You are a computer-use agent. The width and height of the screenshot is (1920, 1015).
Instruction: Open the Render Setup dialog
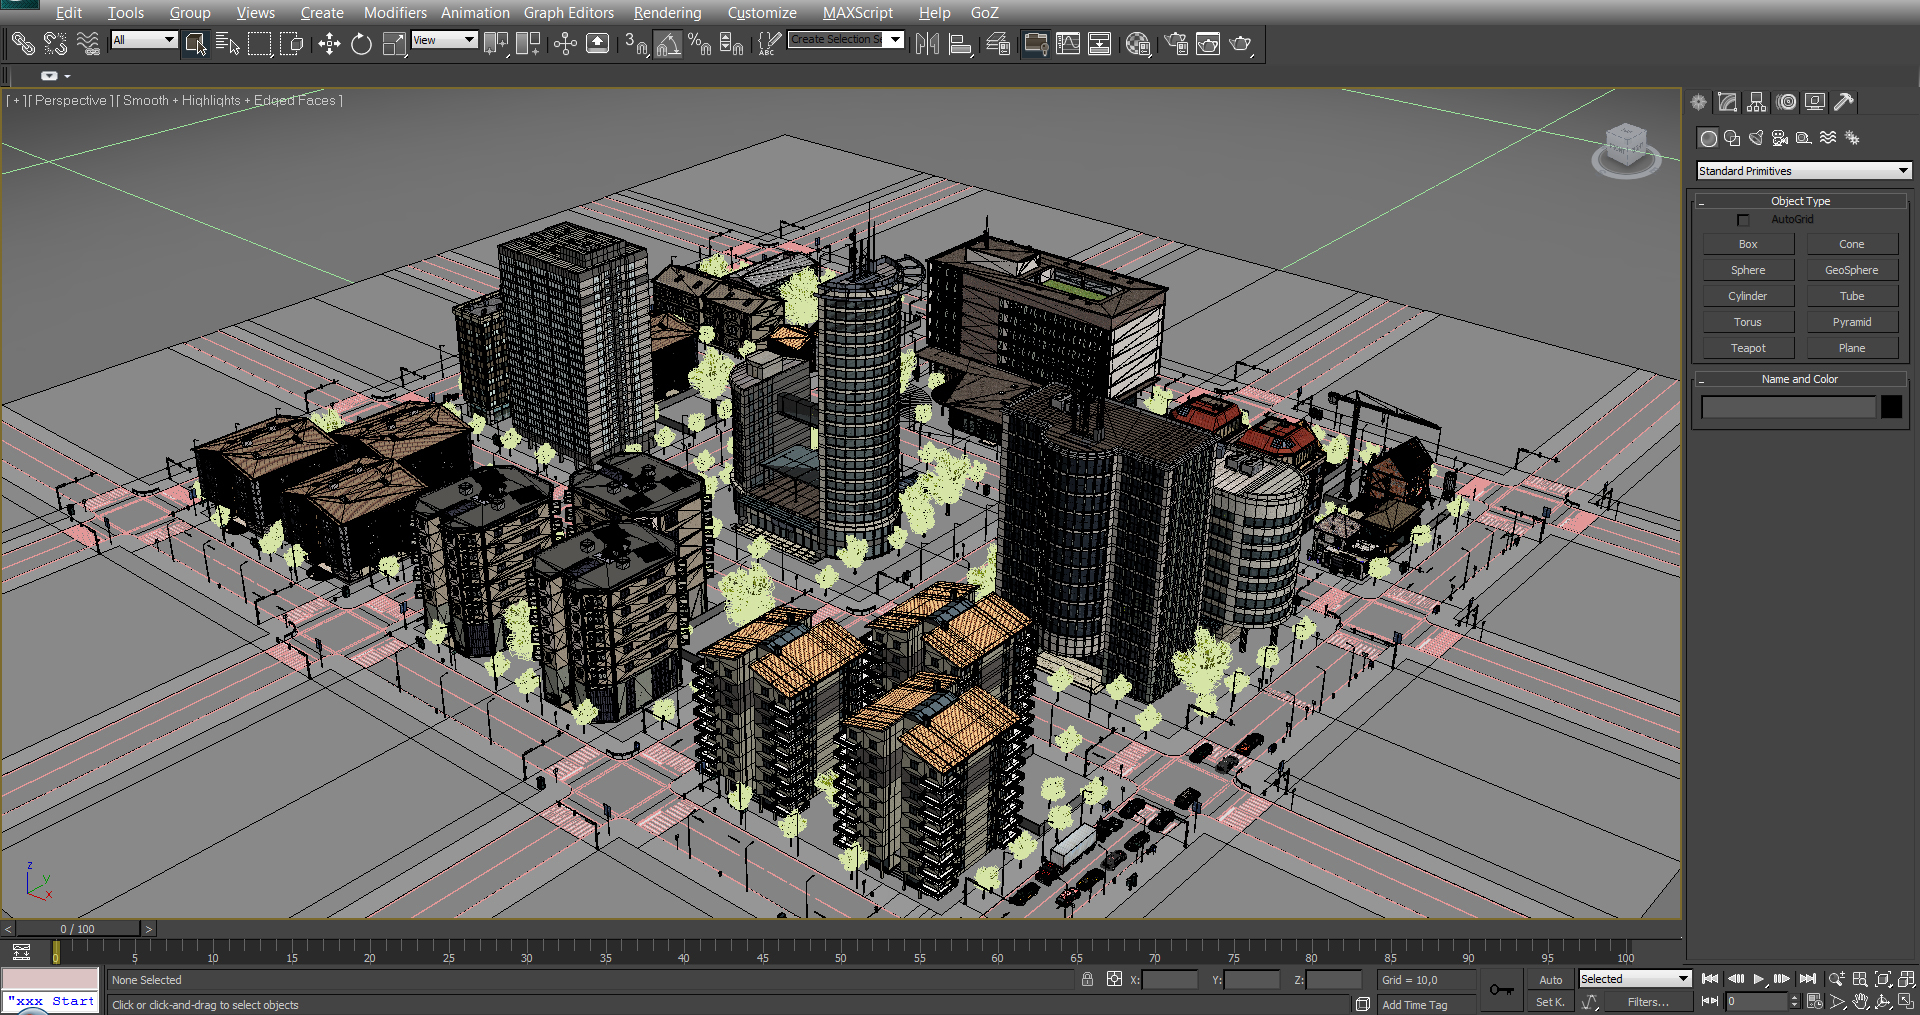pos(1174,44)
